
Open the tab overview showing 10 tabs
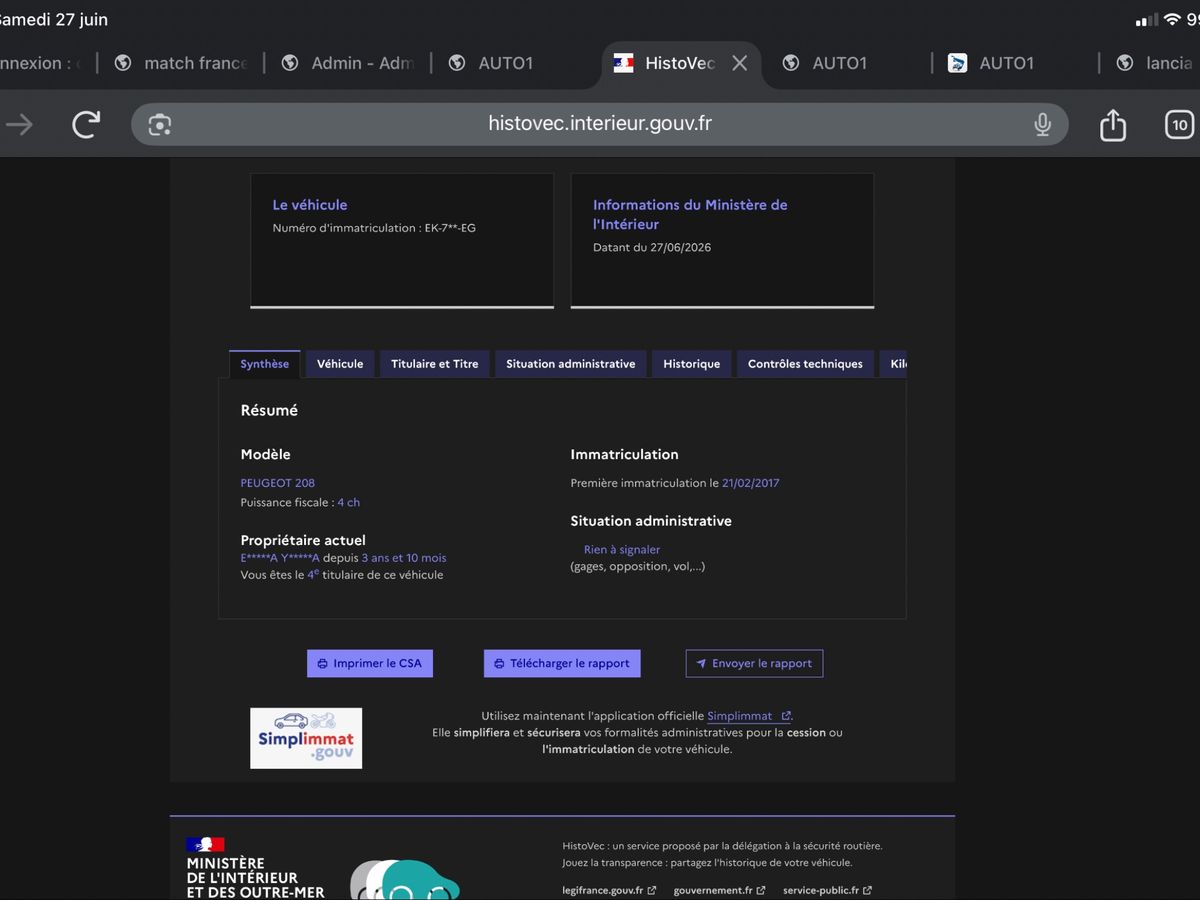[1180, 124]
